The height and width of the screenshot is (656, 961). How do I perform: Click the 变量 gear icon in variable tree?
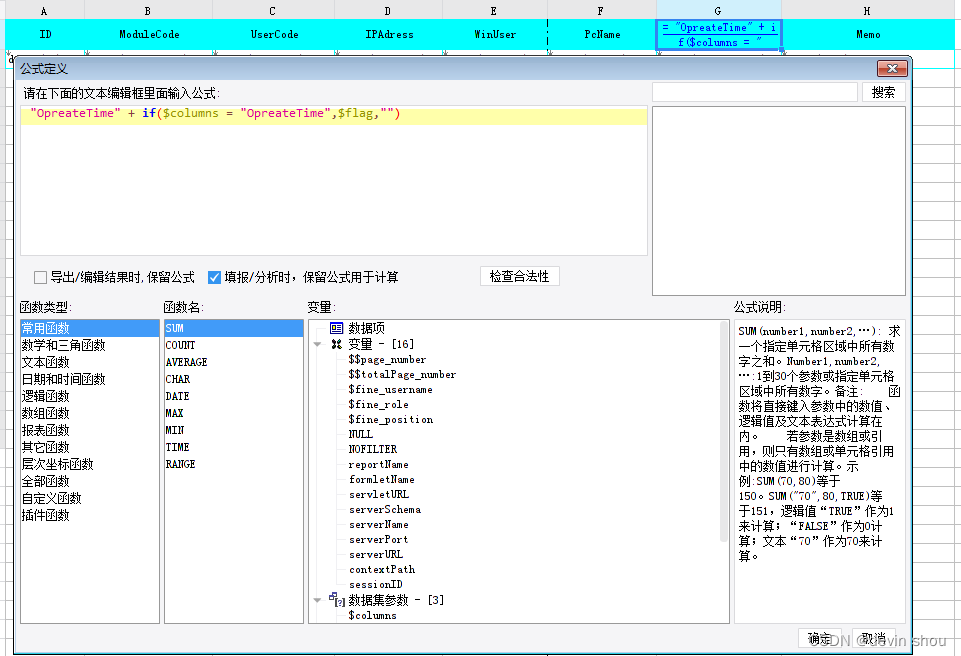(334, 342)
